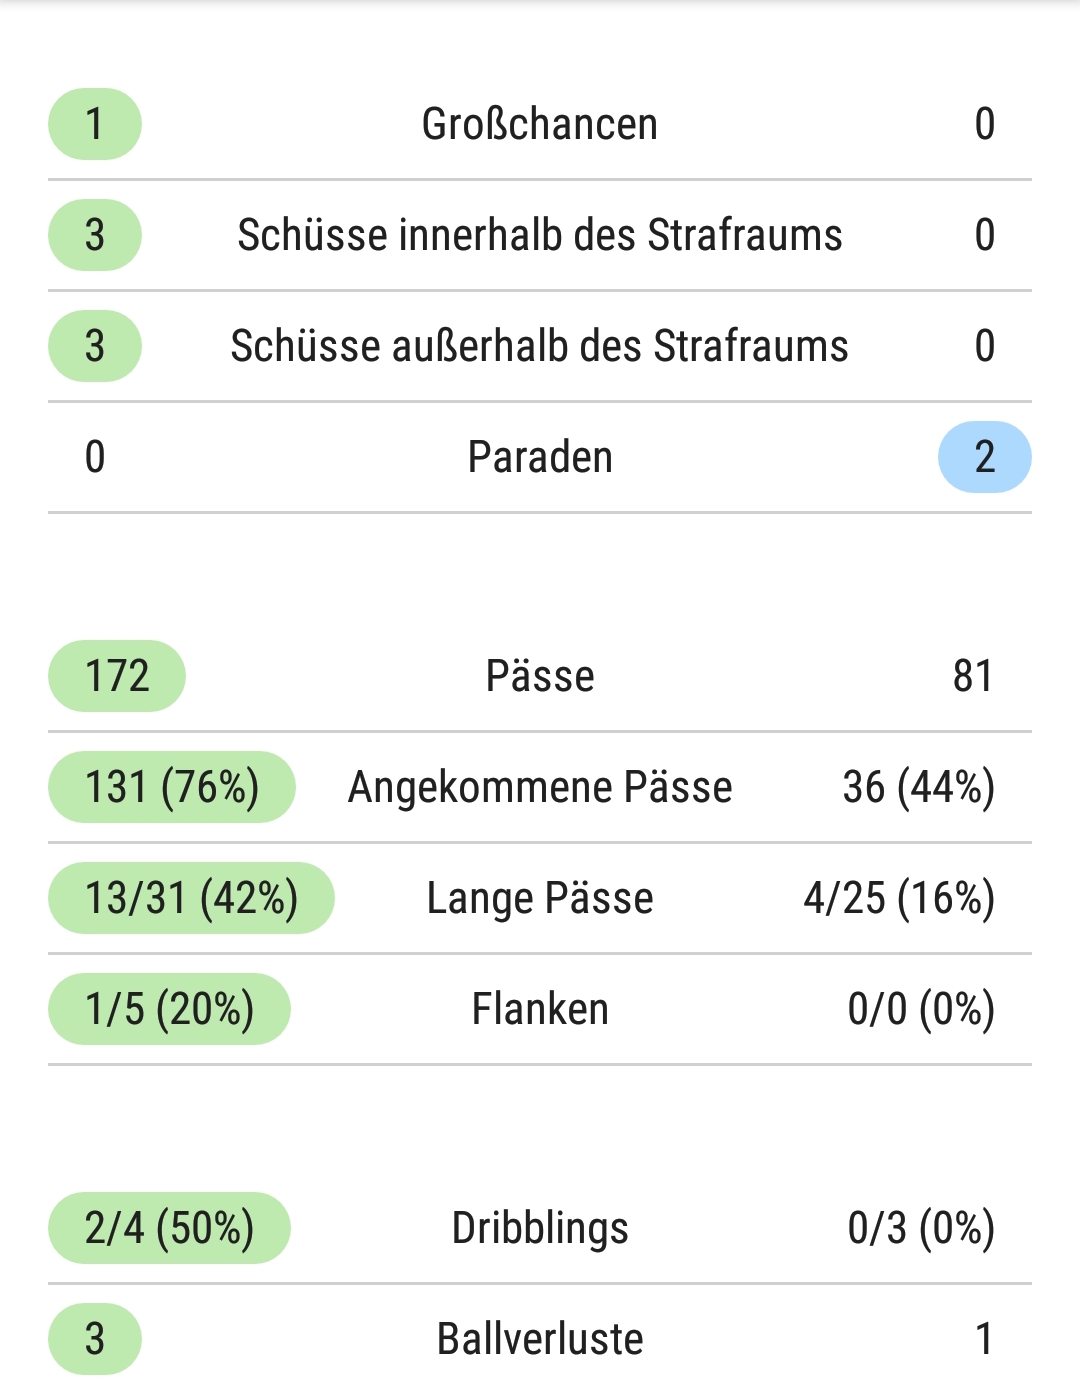Tap the Dribblings stat label
Screen dimensions: 1080x1381
[540, 1228]
